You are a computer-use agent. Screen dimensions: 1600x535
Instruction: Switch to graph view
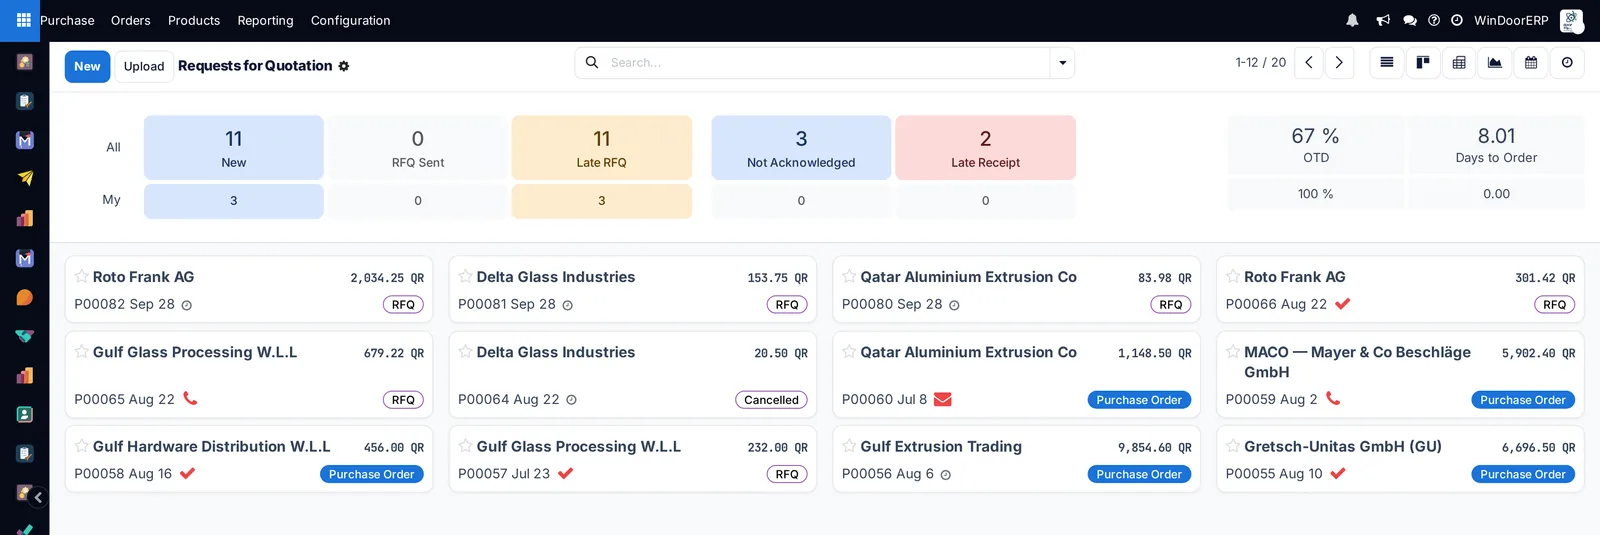pyautogui.click(x=1495, y=62)
